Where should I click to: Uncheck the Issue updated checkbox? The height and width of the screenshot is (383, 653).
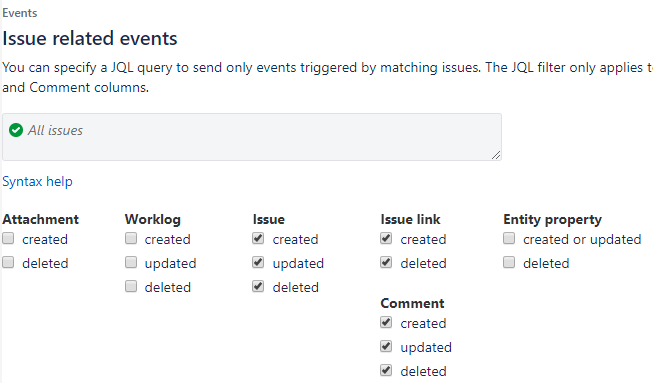(x=258, y=262)
